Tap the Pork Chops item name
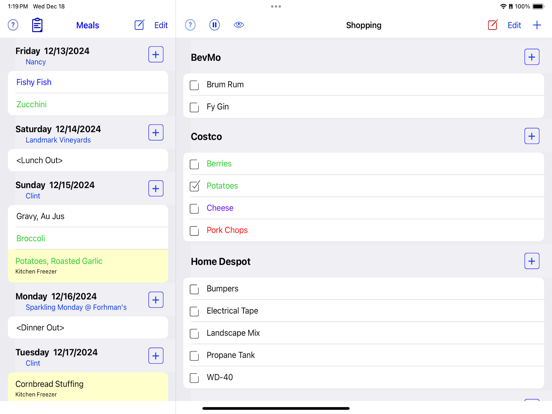The width and height of the screenshot is (552, 414). (227, 230)
